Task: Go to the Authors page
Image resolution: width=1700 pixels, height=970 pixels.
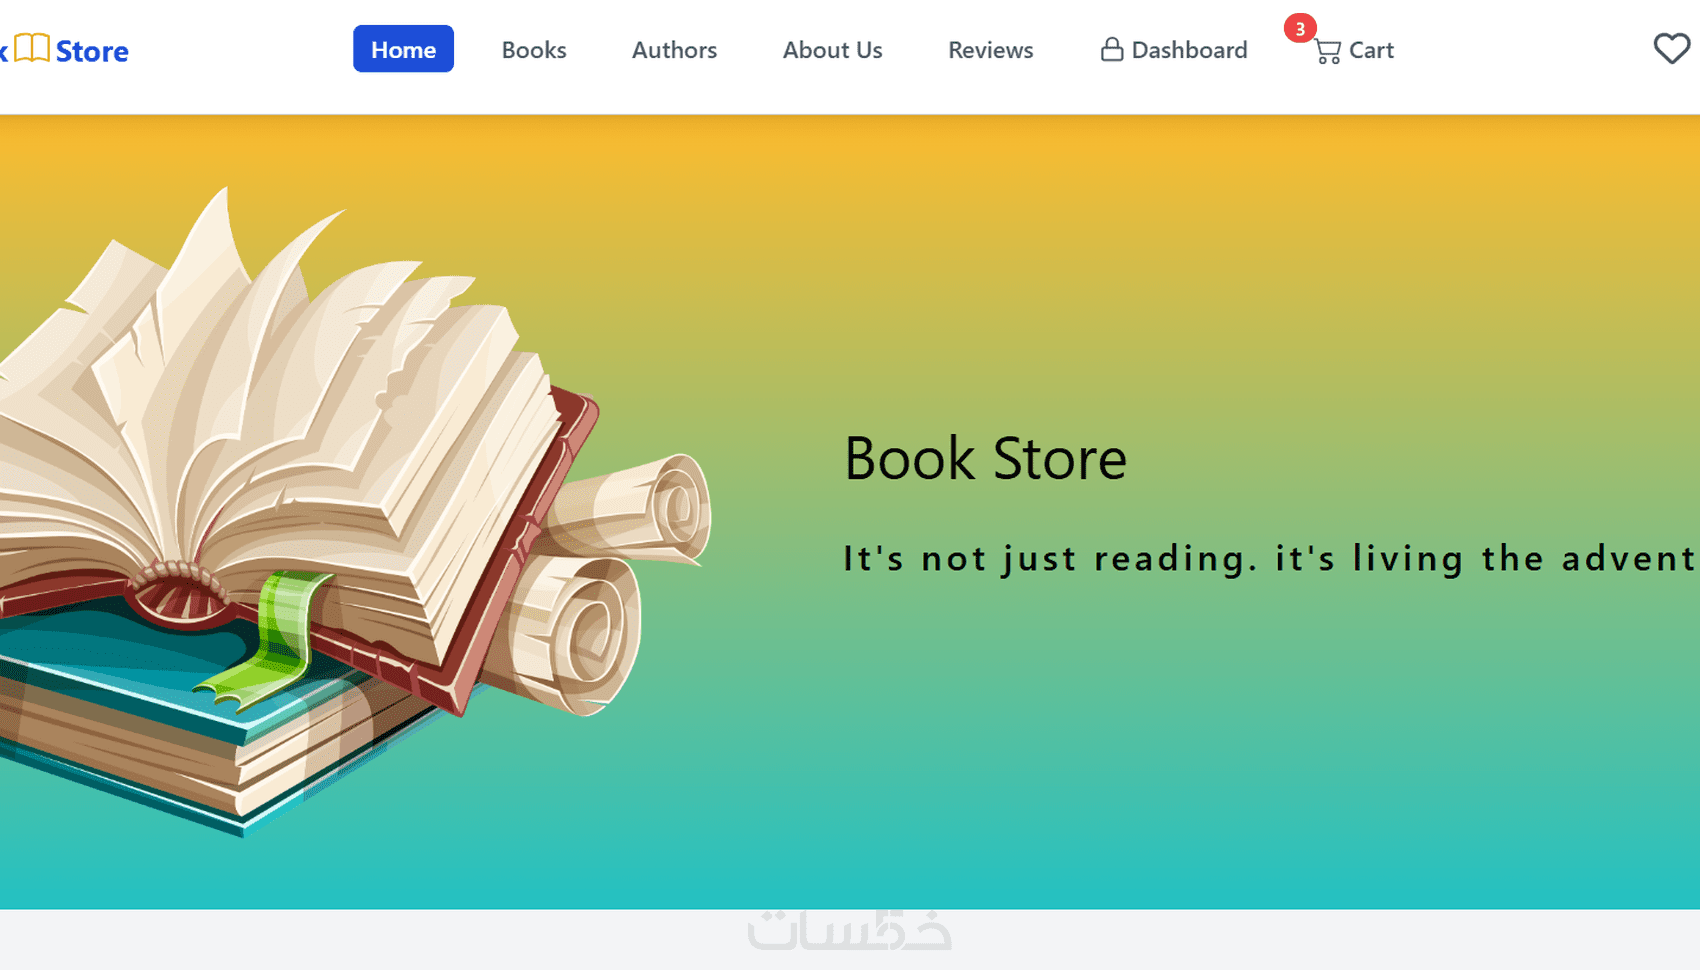Action: coord(674,50)
